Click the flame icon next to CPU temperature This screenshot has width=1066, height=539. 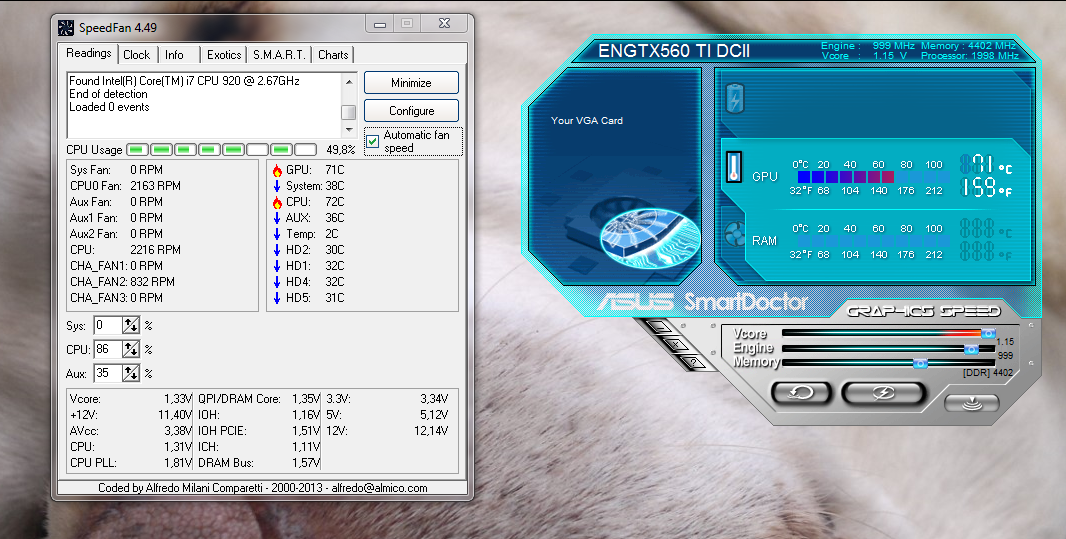[x=277, y=202]
